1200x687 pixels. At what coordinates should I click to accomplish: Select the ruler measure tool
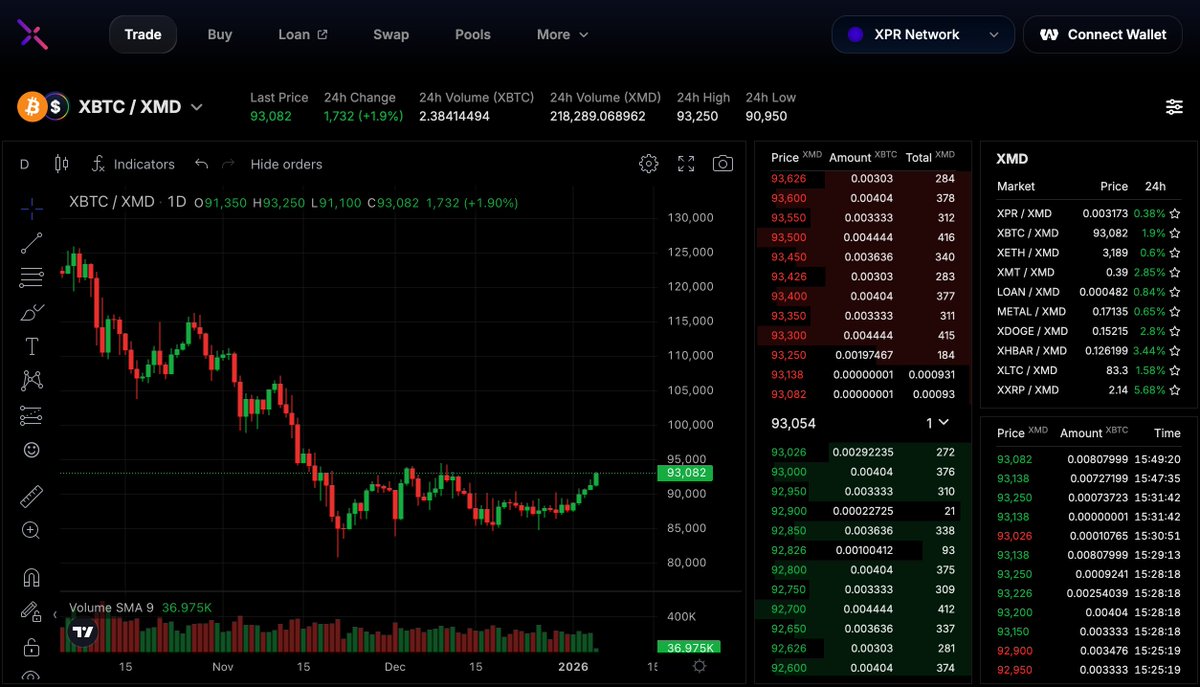[x=31, y=496]
